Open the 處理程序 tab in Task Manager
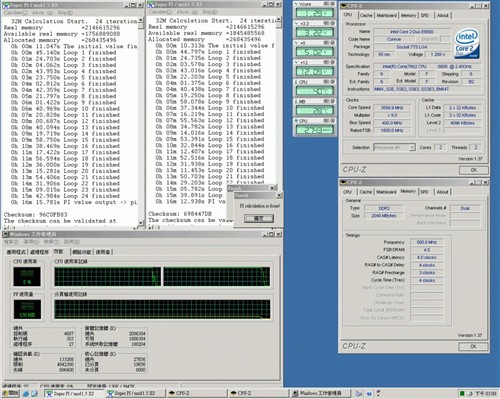This screenshot has height=399, width=500. pos(39,252)
